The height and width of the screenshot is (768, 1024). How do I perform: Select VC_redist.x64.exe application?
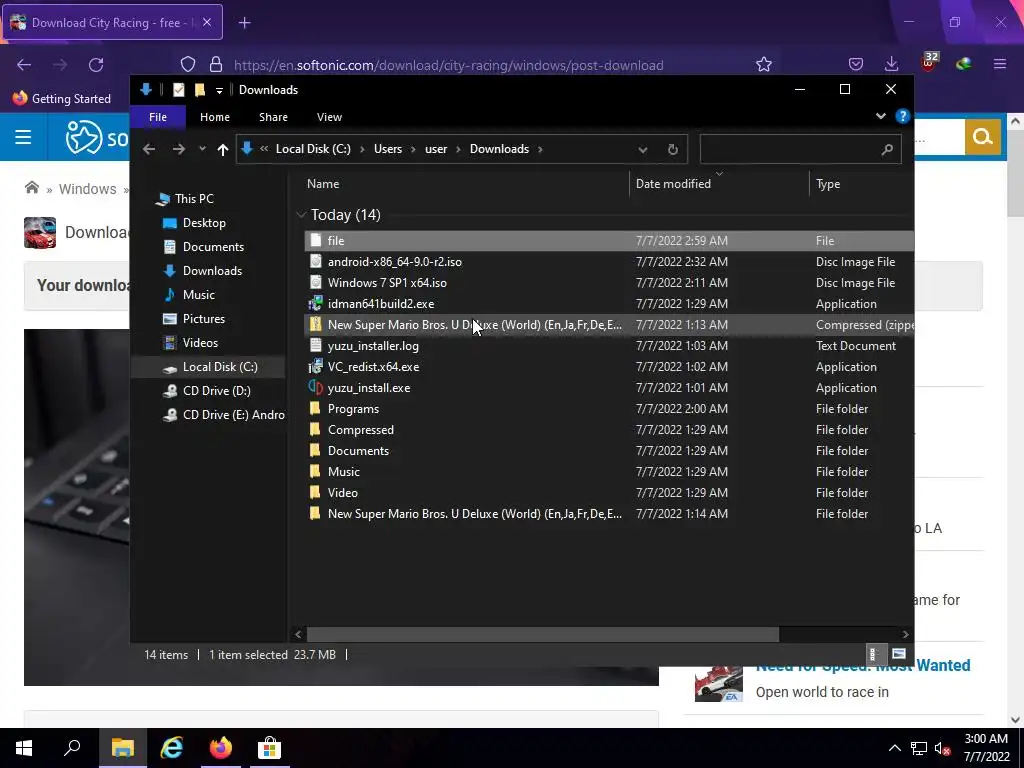point(373,366)
